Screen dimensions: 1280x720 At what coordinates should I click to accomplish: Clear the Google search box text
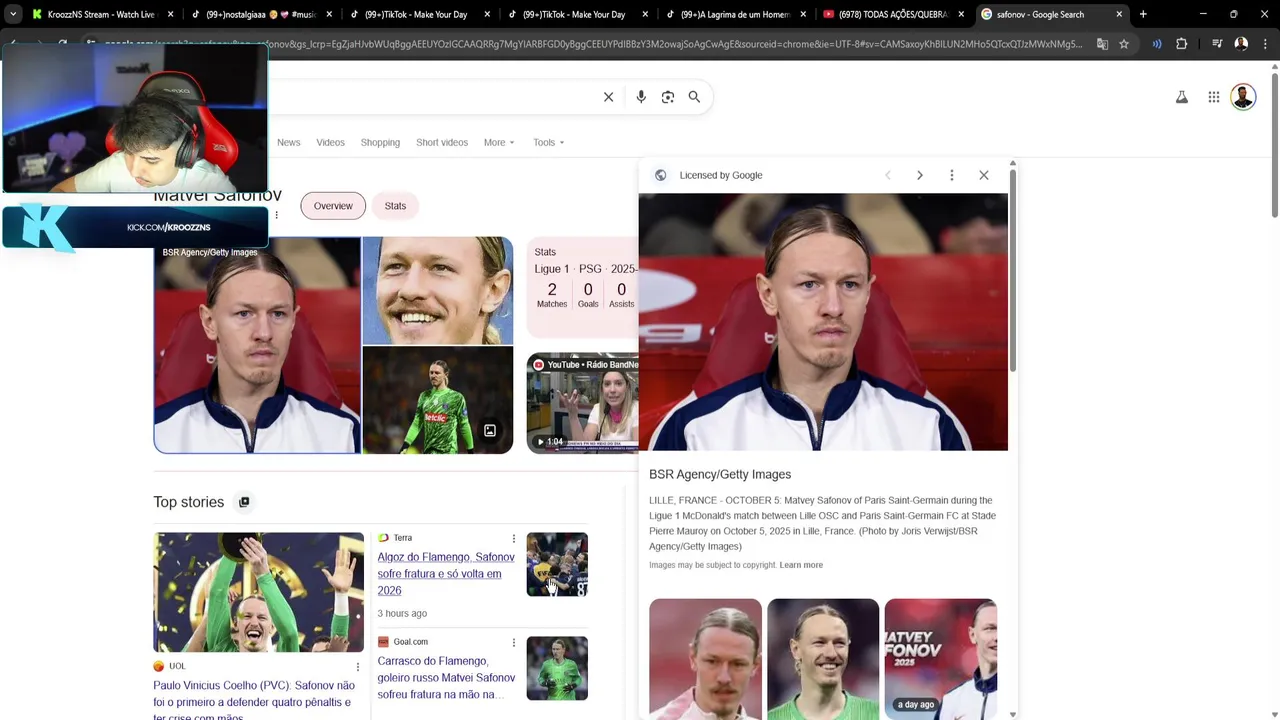608,97
